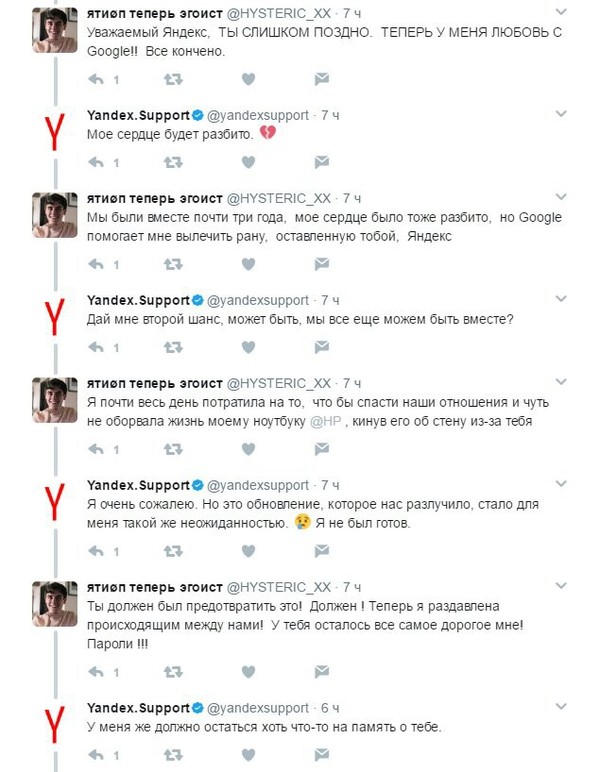This screenshot has width=600, height=772.
Task: Click user photo avatar beside the first tweet
Action: 54,29
